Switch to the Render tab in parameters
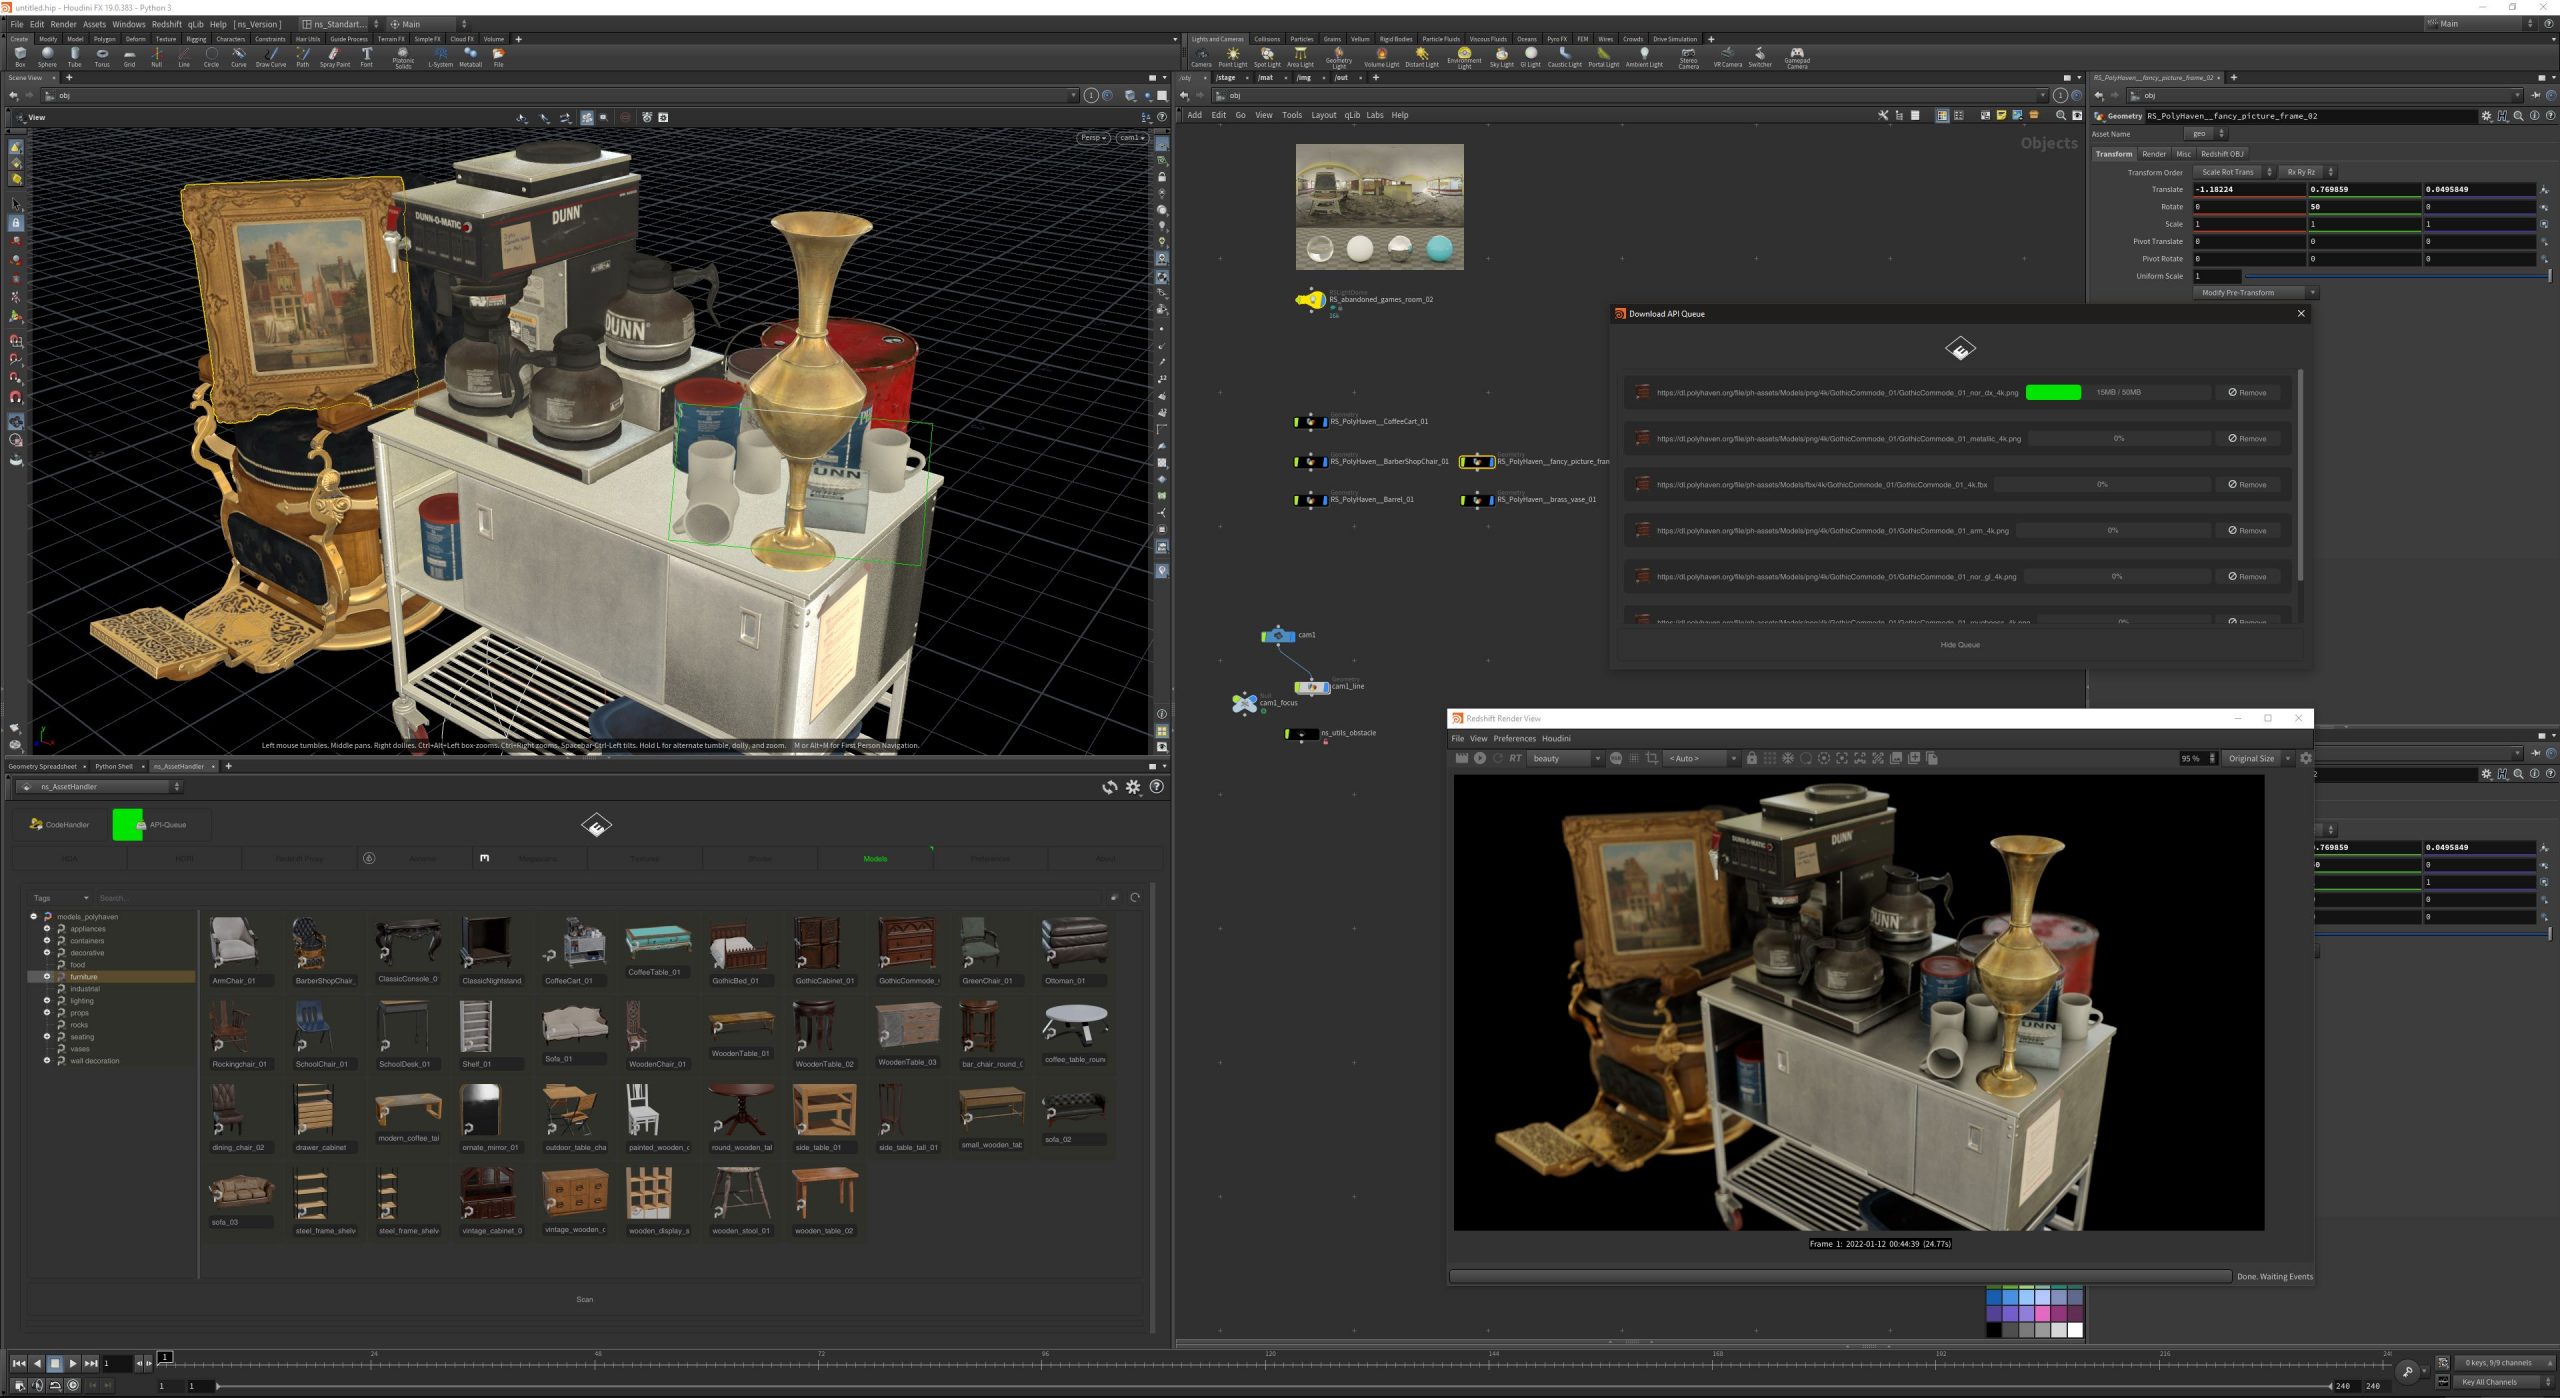Viewport: 2560px width, 1398px height. click(x=2153, y=154)
